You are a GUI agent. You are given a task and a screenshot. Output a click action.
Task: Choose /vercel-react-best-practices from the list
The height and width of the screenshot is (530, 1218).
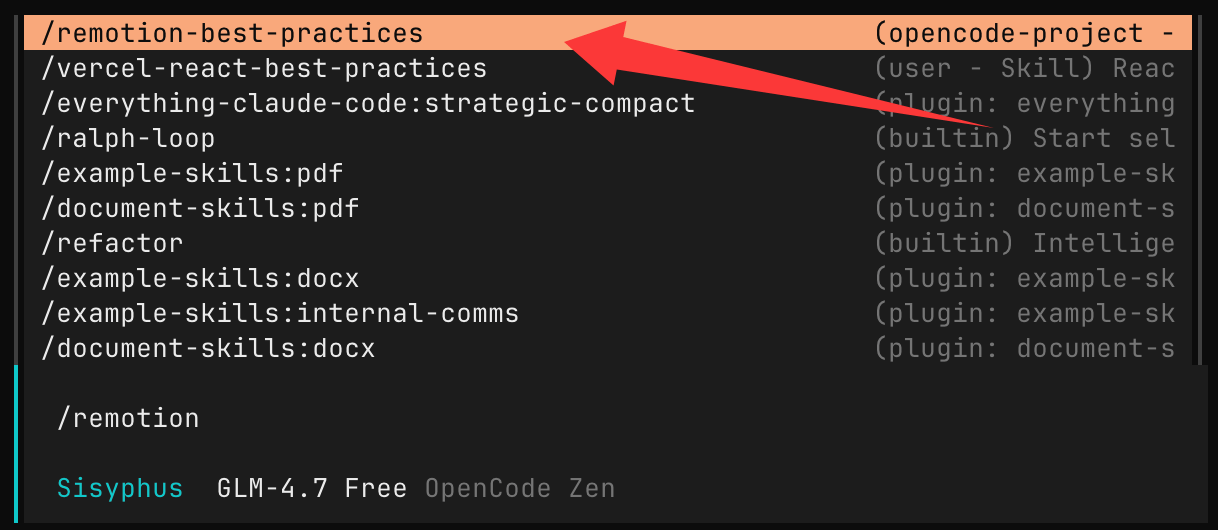264,69
